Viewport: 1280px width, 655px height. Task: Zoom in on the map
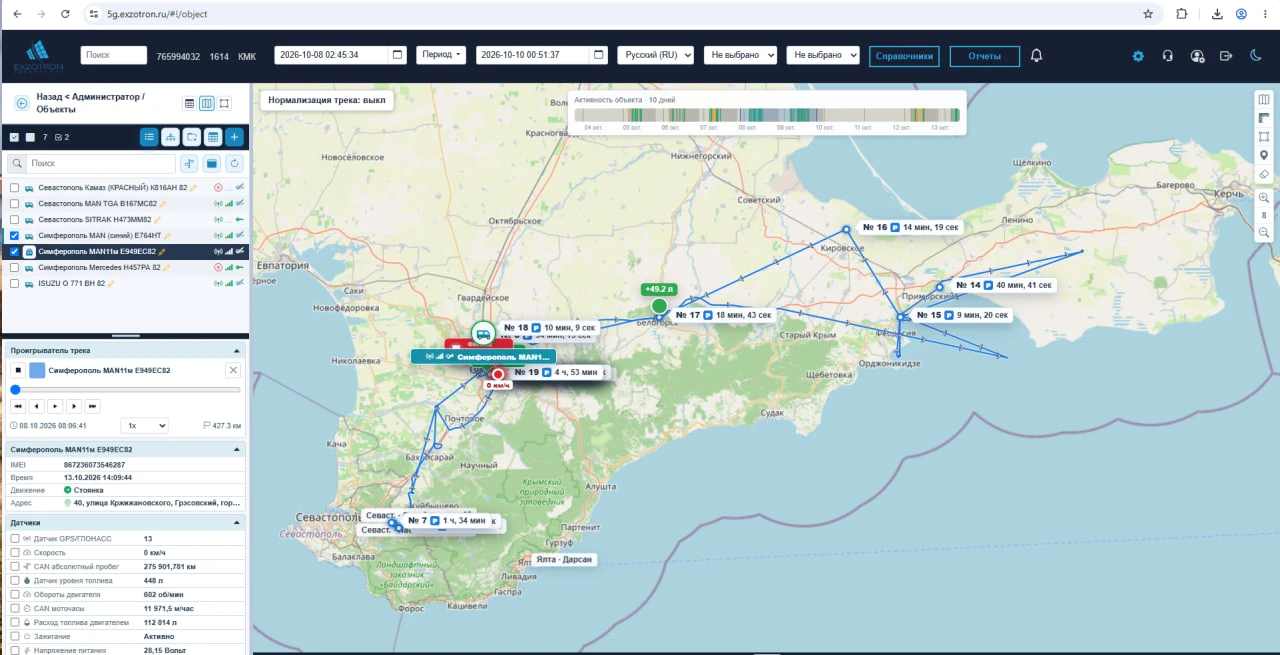point(1264,198)
